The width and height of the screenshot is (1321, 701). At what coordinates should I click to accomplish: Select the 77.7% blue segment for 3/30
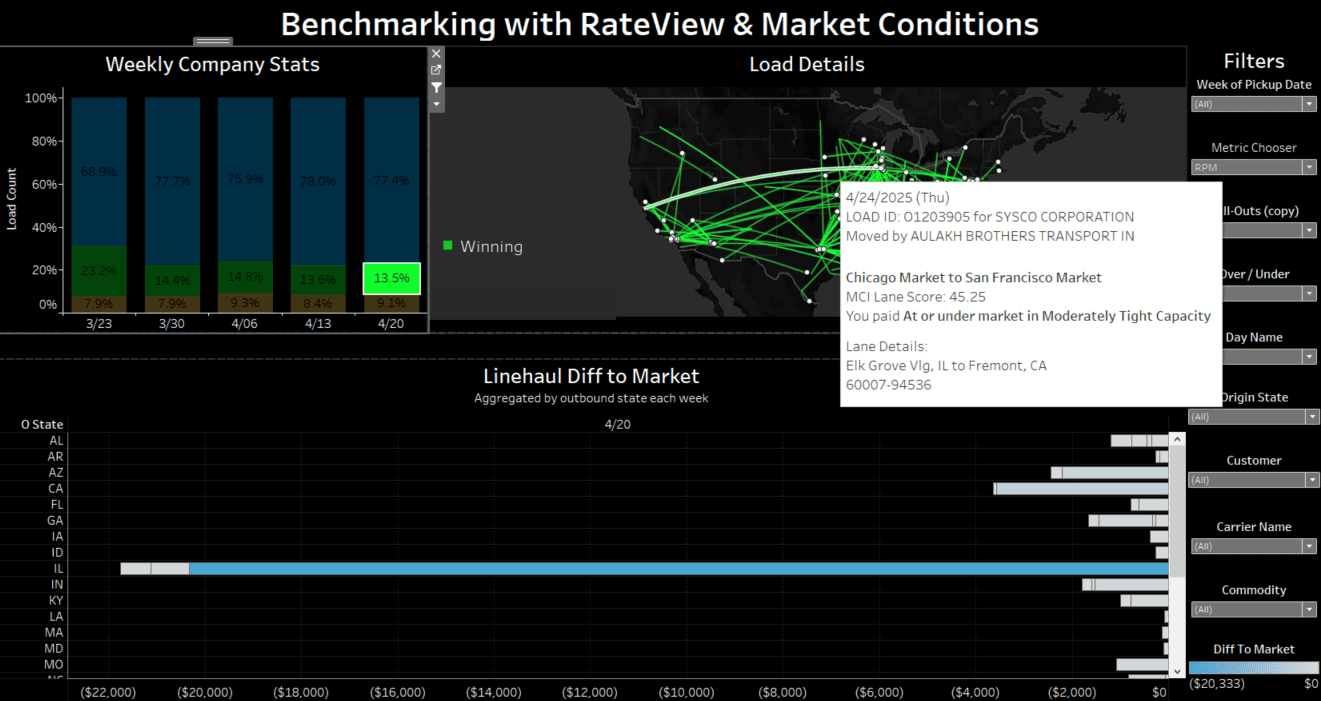(x=172, y=181)
